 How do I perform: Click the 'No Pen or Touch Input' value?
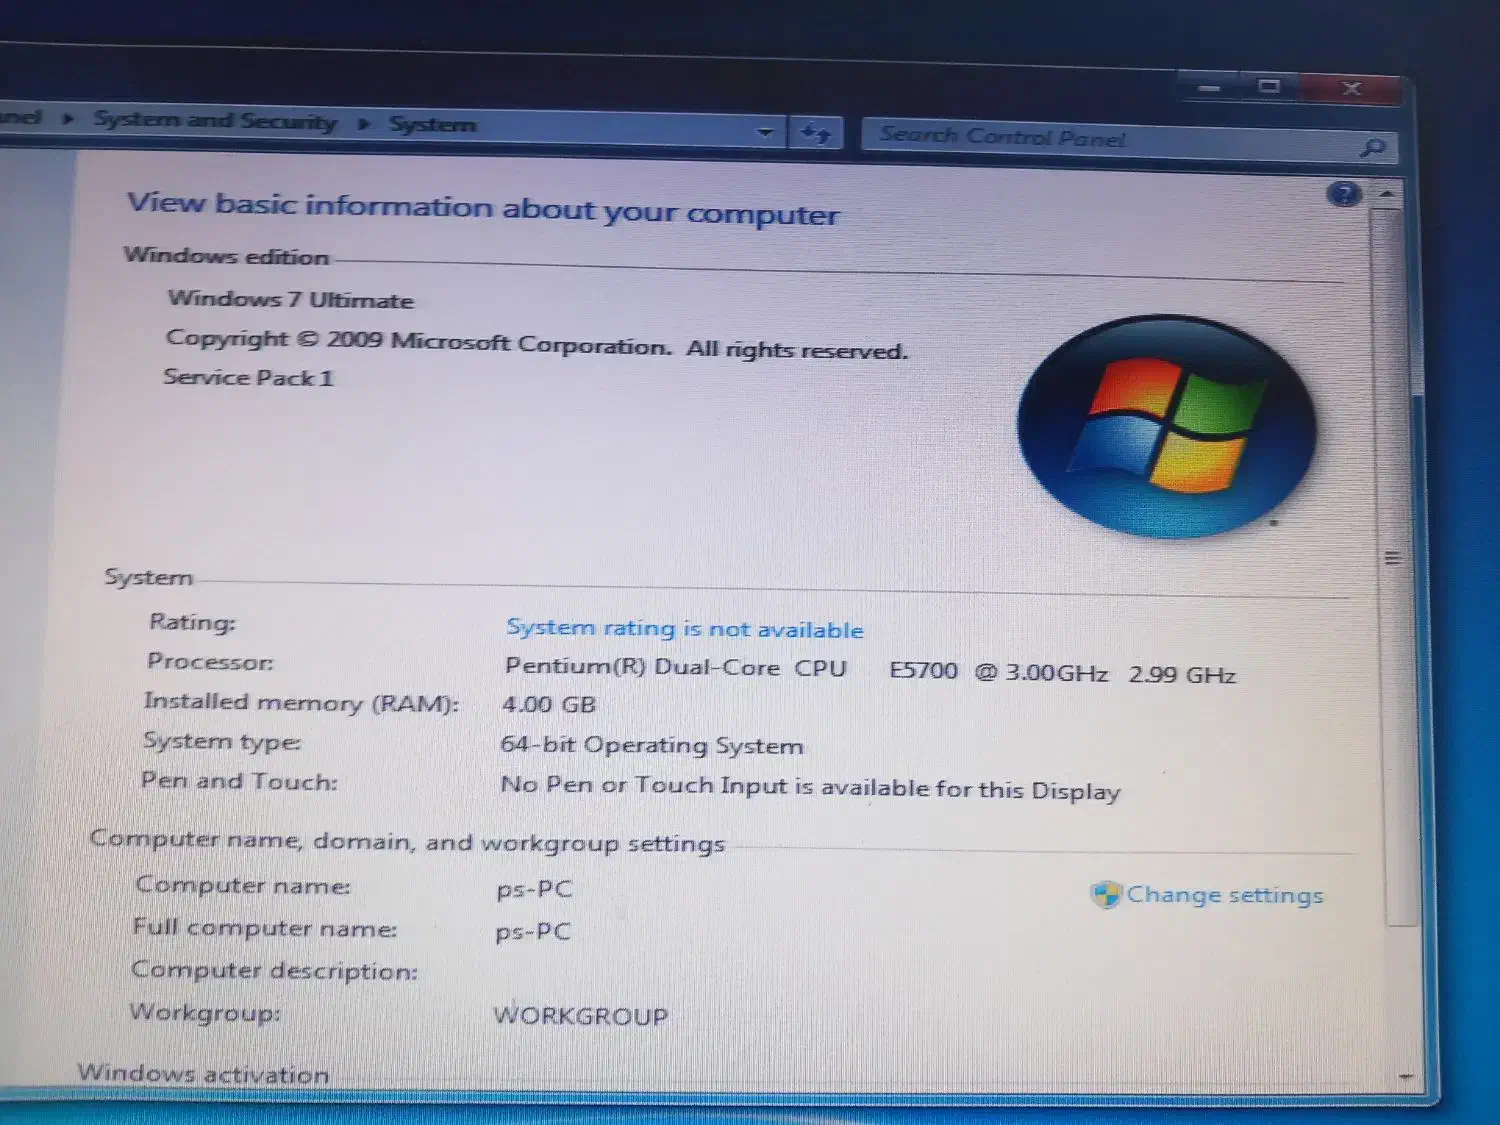(810, 787)
